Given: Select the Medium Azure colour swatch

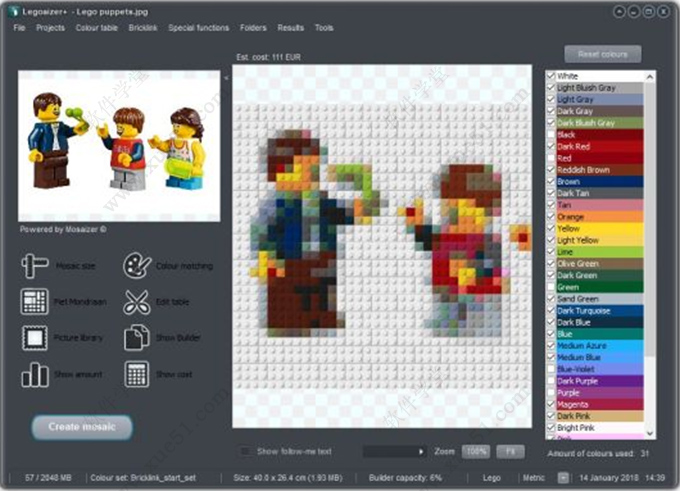Looking at the screenshot, I should point(600,345).
